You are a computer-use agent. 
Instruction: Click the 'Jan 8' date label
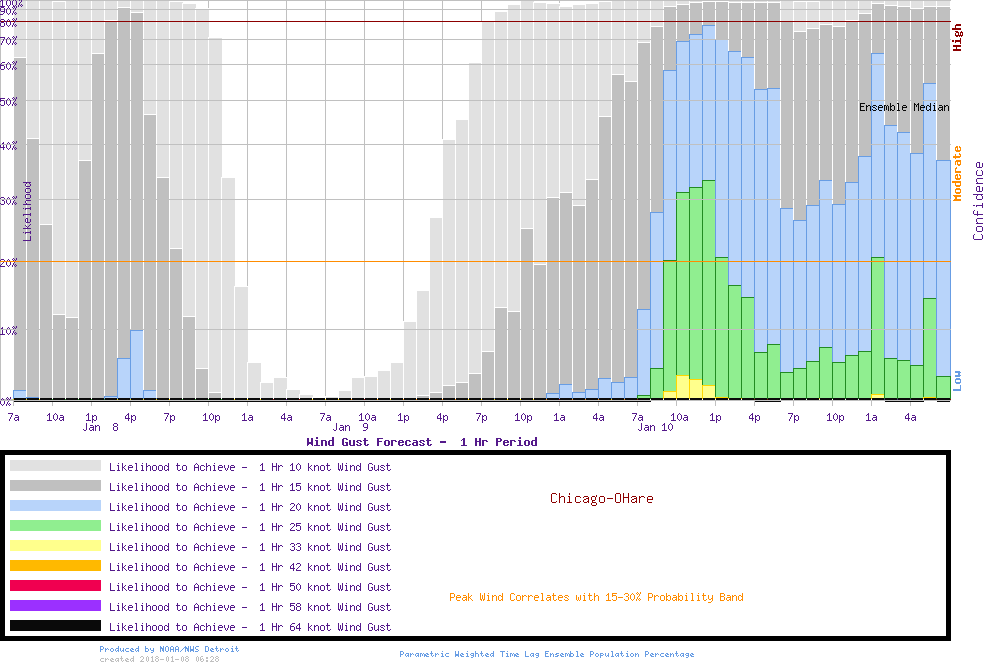pos(101,428)
